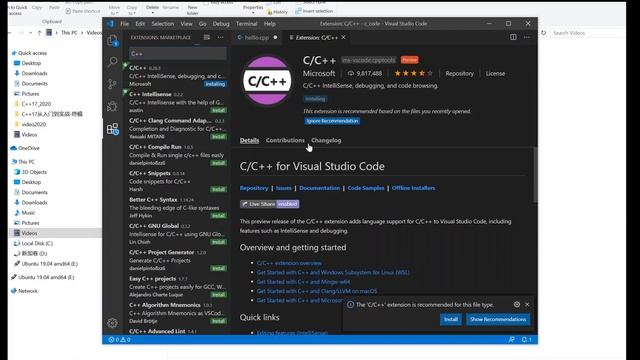640x360 pixels.
Task: Open the File menu in VS Code
Action: pyautogui.click(x=124, y=24)
